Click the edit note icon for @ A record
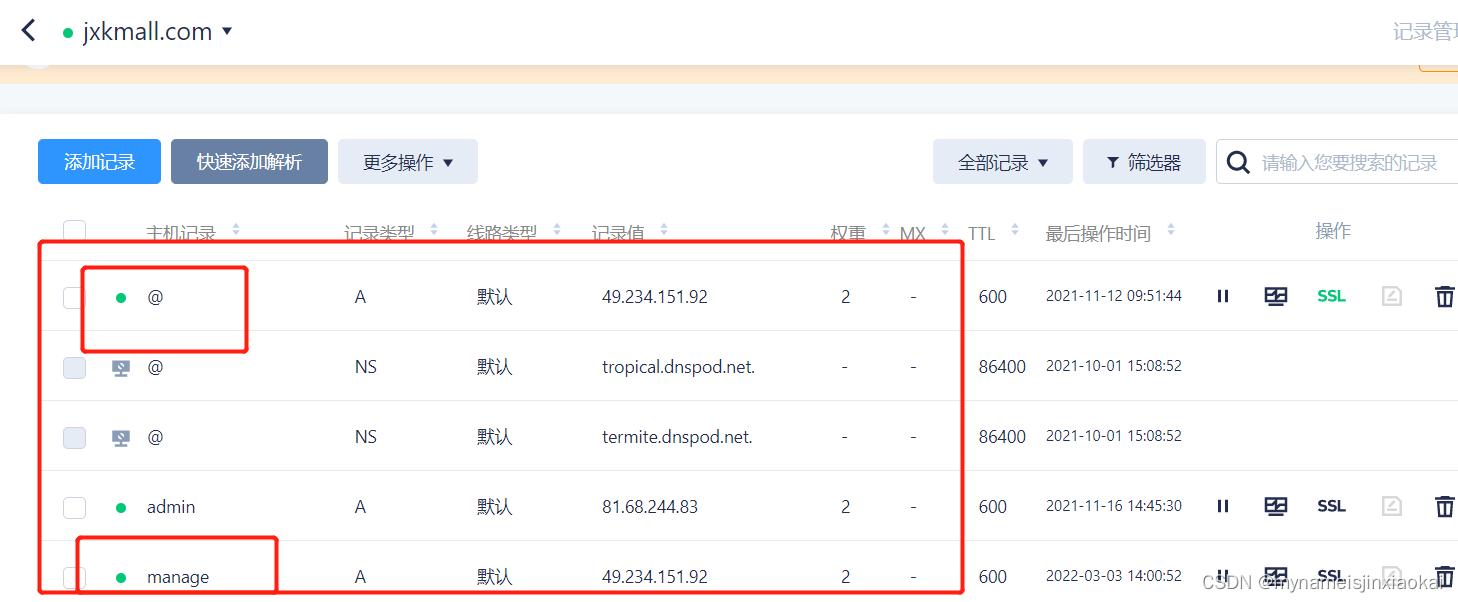The height and width of the screenshot is (602, 1458). click(x=1391, y=296)
